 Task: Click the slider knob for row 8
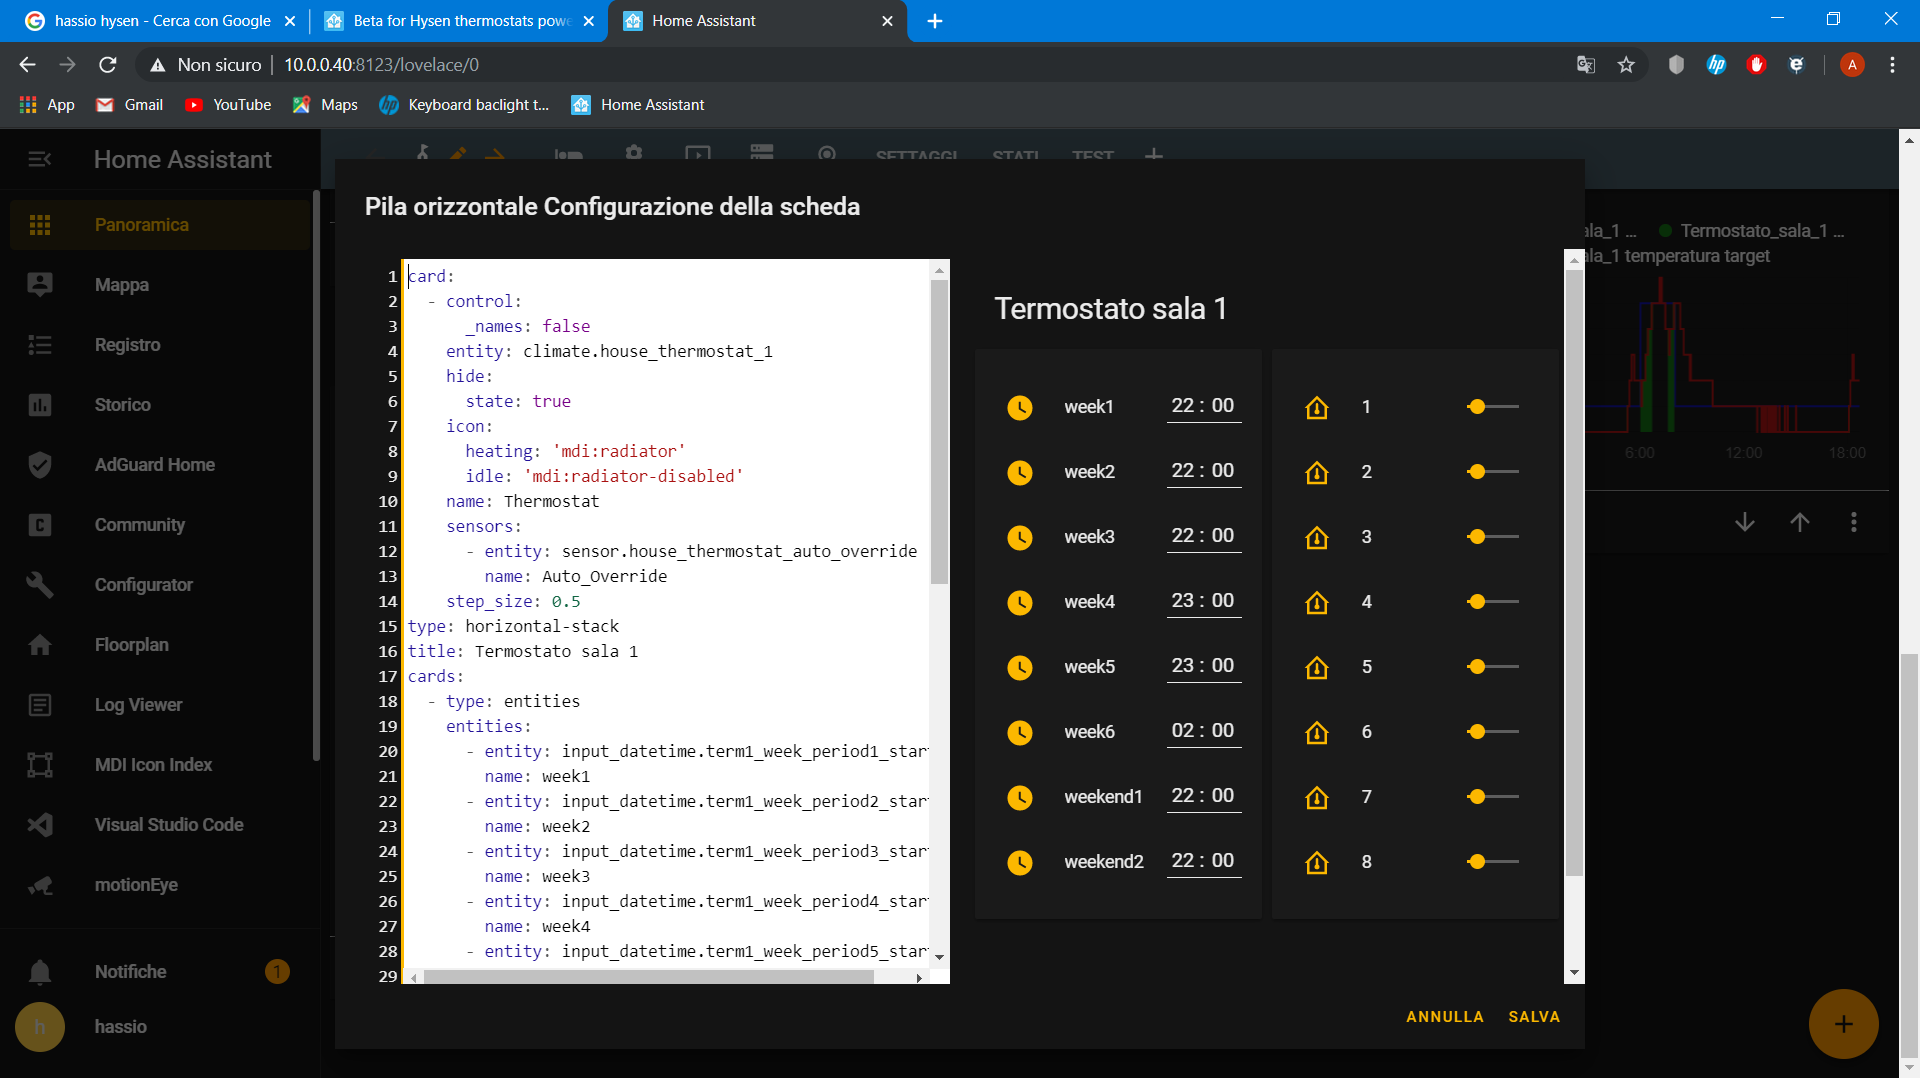pyautogui.click(x=1477, y=862)
